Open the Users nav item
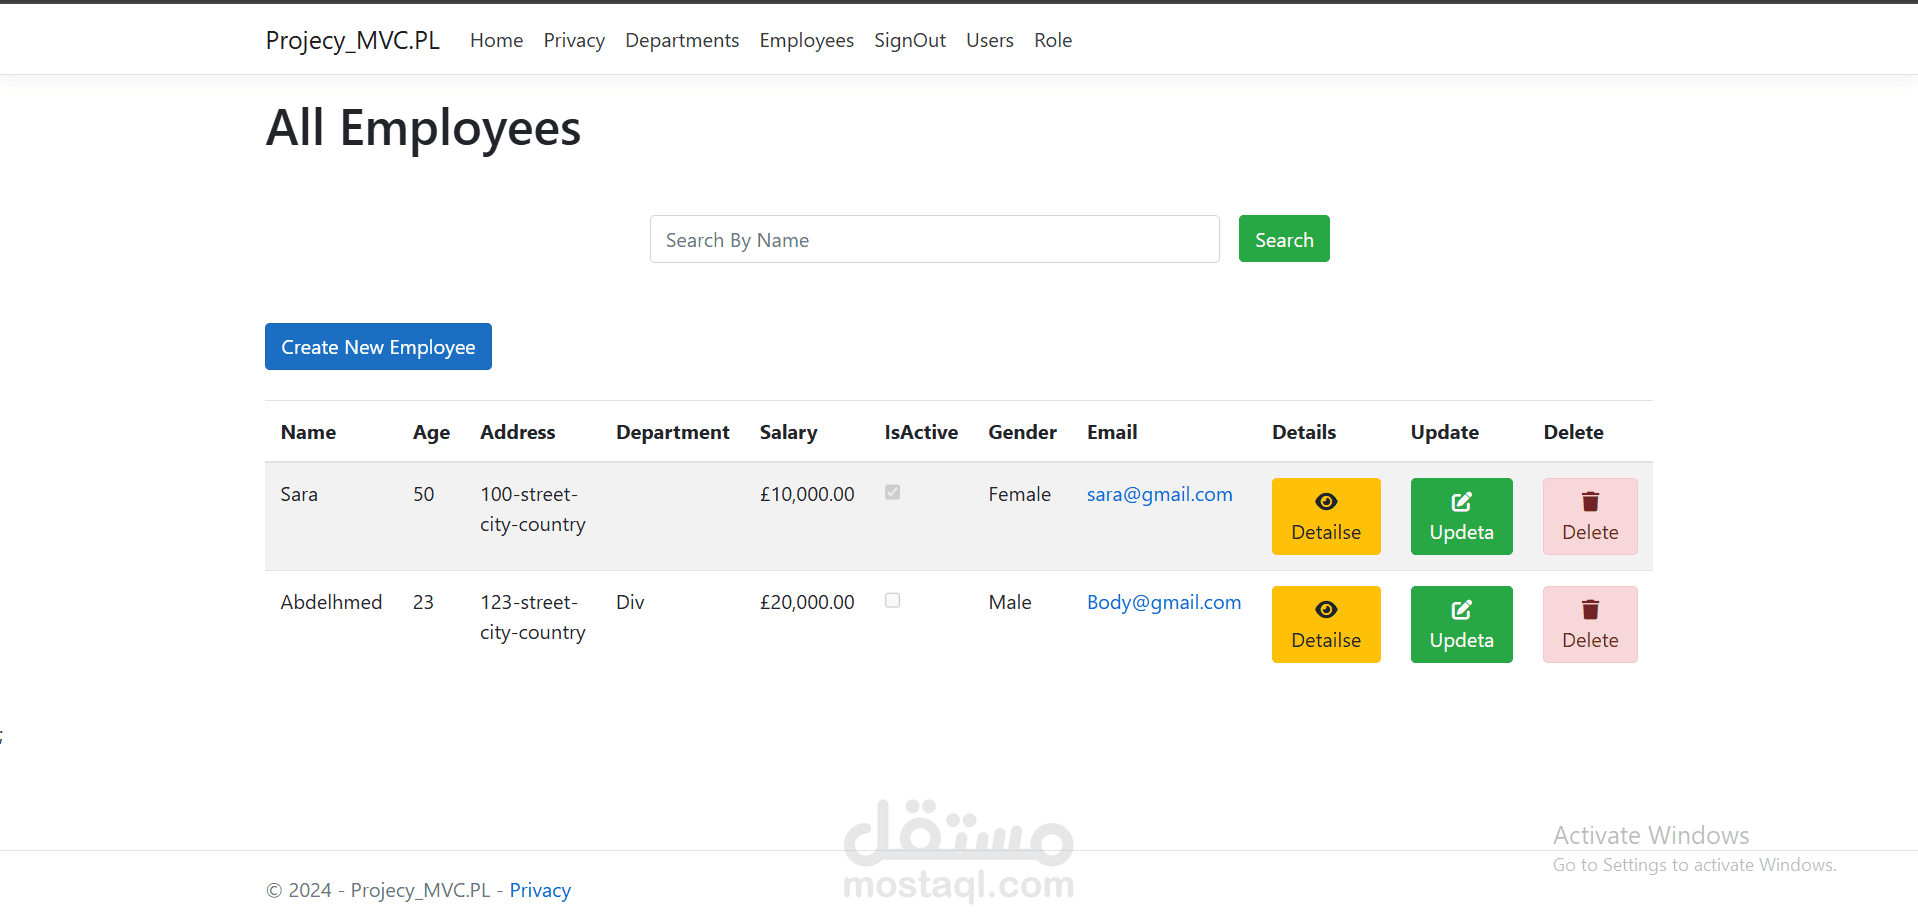 pos(990,40)
